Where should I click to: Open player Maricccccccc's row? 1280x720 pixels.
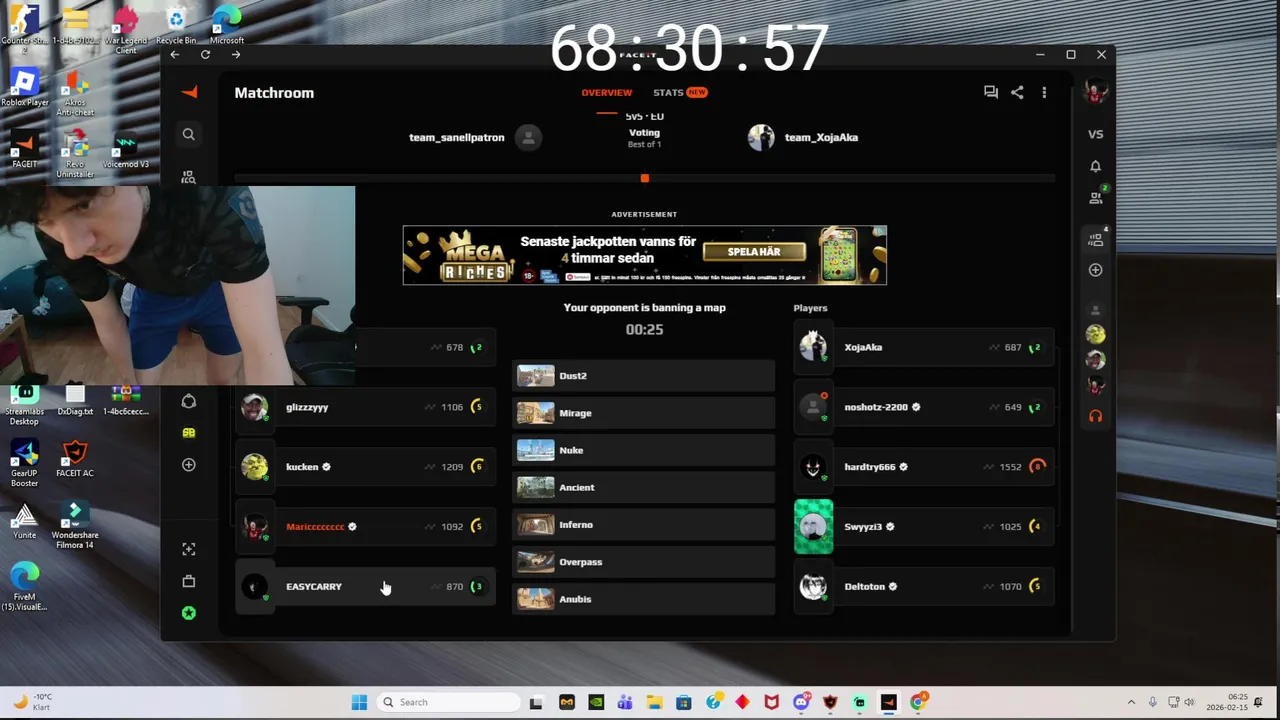pyautogui.click(x=365, y=526)
